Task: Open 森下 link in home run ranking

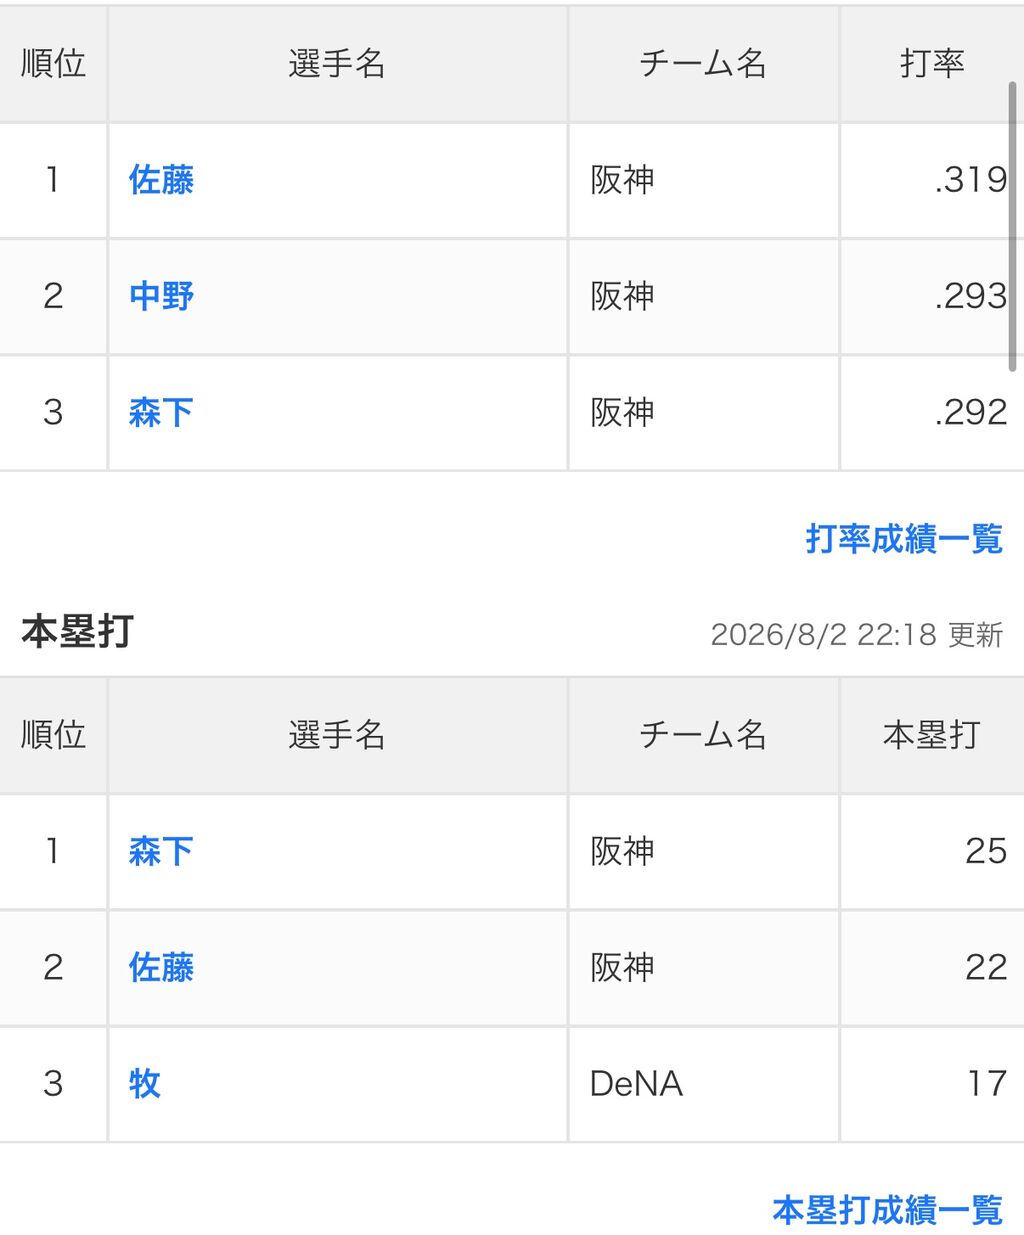Action: pos(161,851)
